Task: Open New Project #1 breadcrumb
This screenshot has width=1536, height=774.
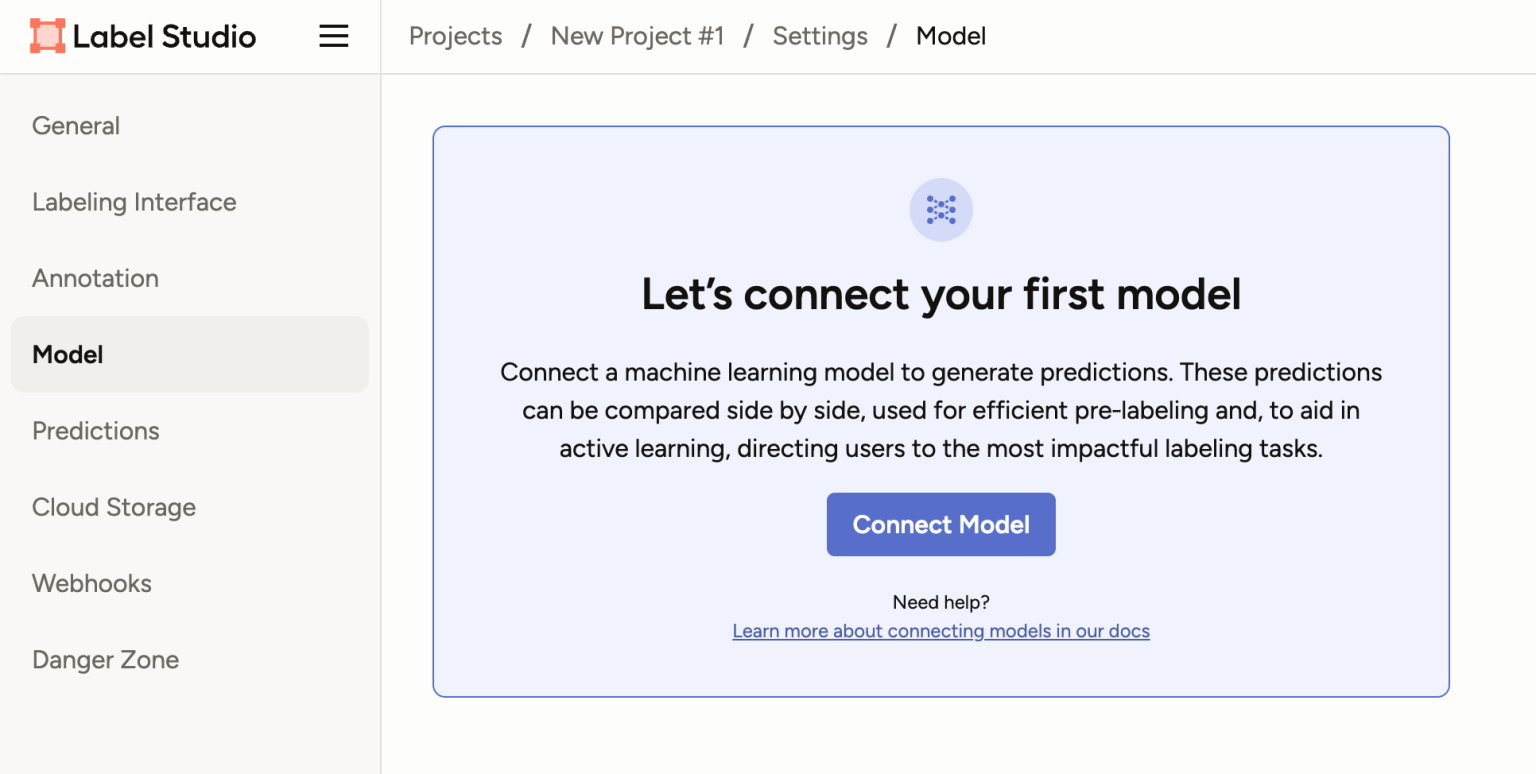Action: (637, 37)
